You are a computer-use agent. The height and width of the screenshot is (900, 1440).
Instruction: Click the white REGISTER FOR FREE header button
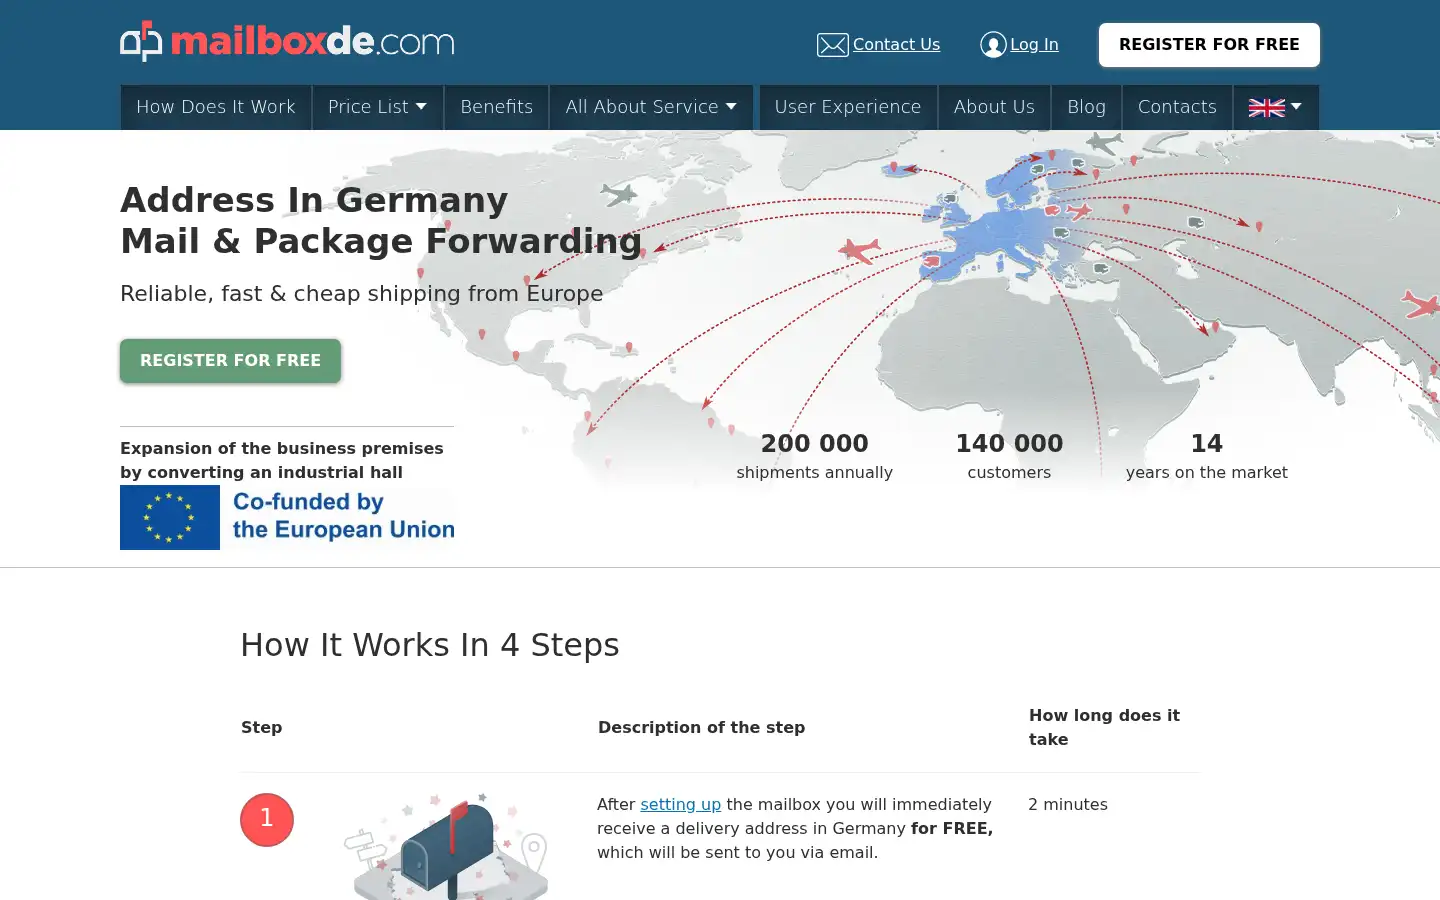(1209, 45)
